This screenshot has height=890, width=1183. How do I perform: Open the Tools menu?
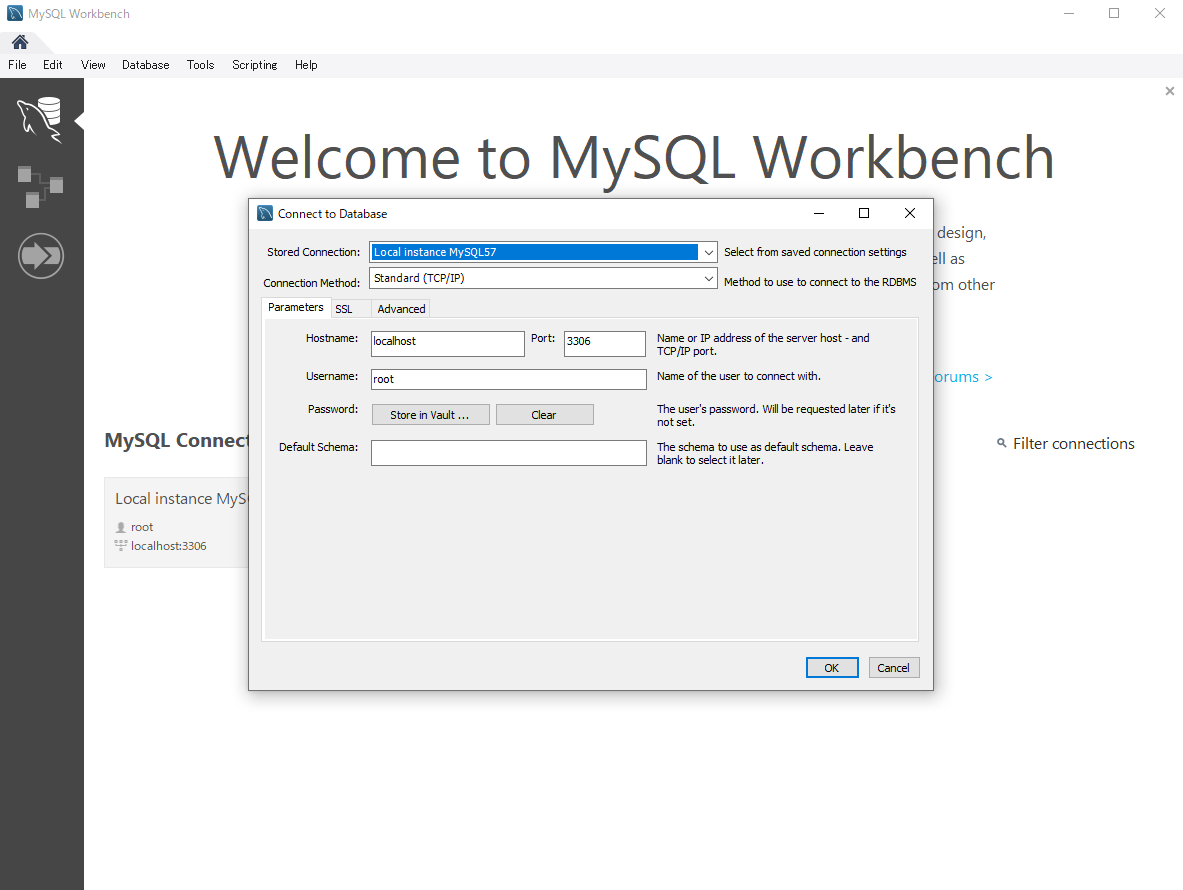tap(201, 65)
